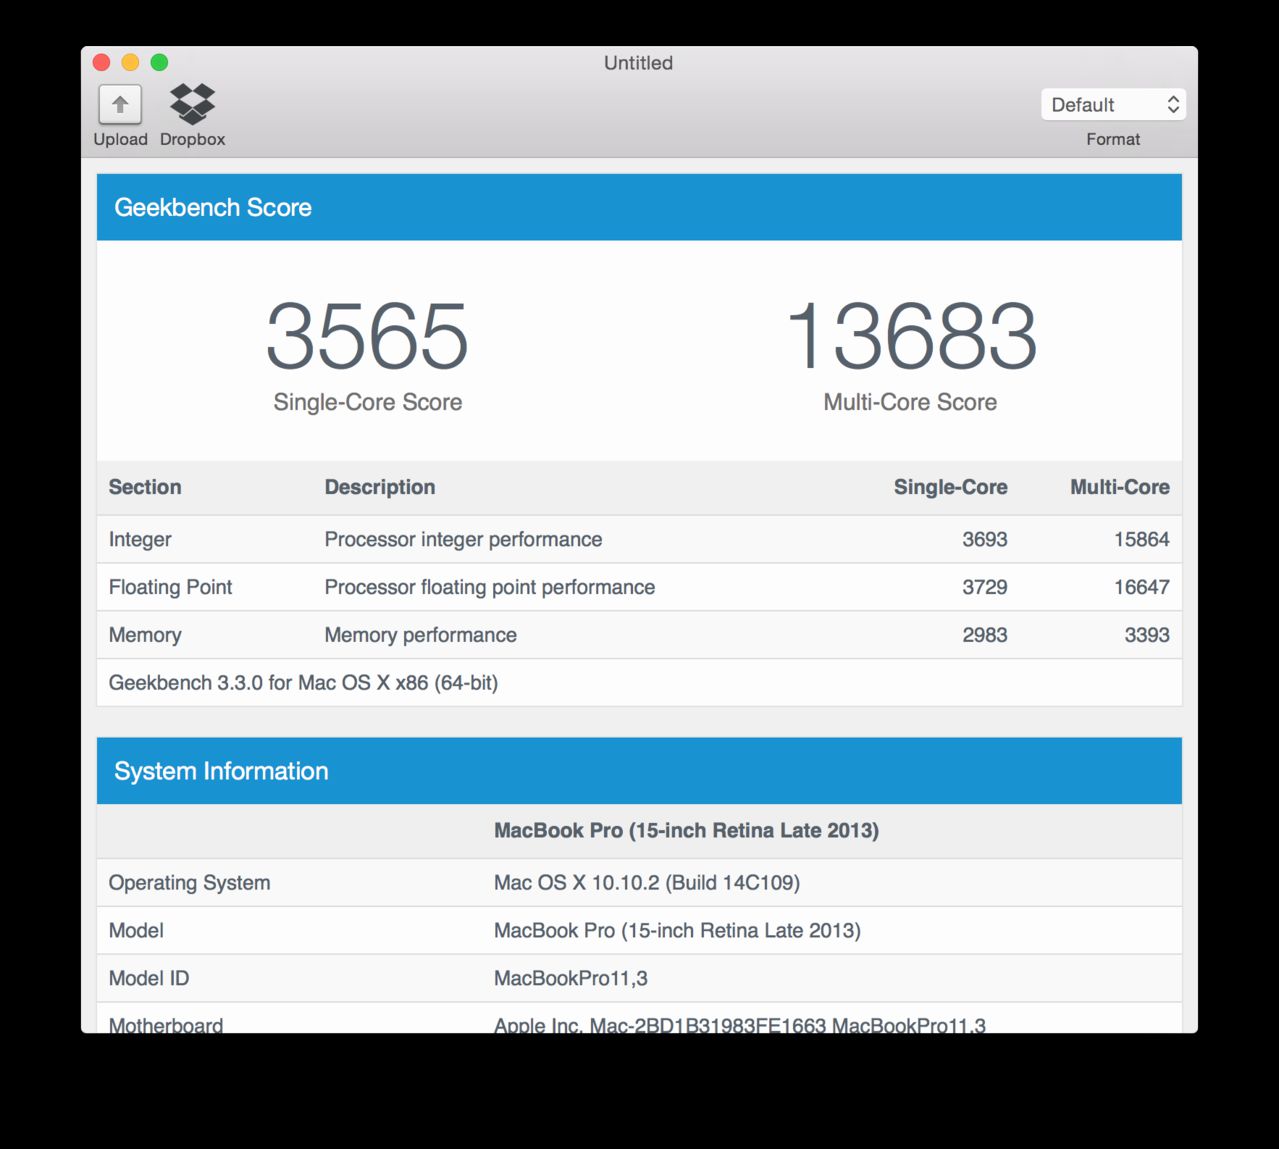Image resolution: width=1279 pixels, height=1149 pixels.
Task: Click the Multi-Core column header
Action: pyautogui.click(x=1120, y=487)
